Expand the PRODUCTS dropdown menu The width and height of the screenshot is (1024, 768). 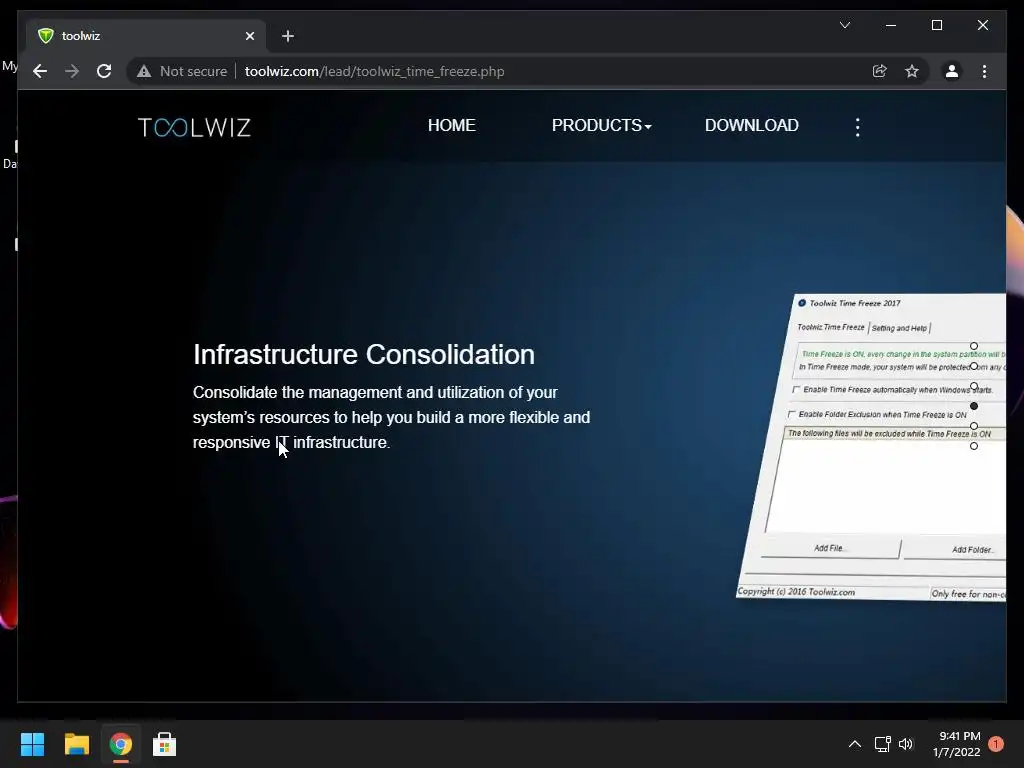[x=601, y=125]
